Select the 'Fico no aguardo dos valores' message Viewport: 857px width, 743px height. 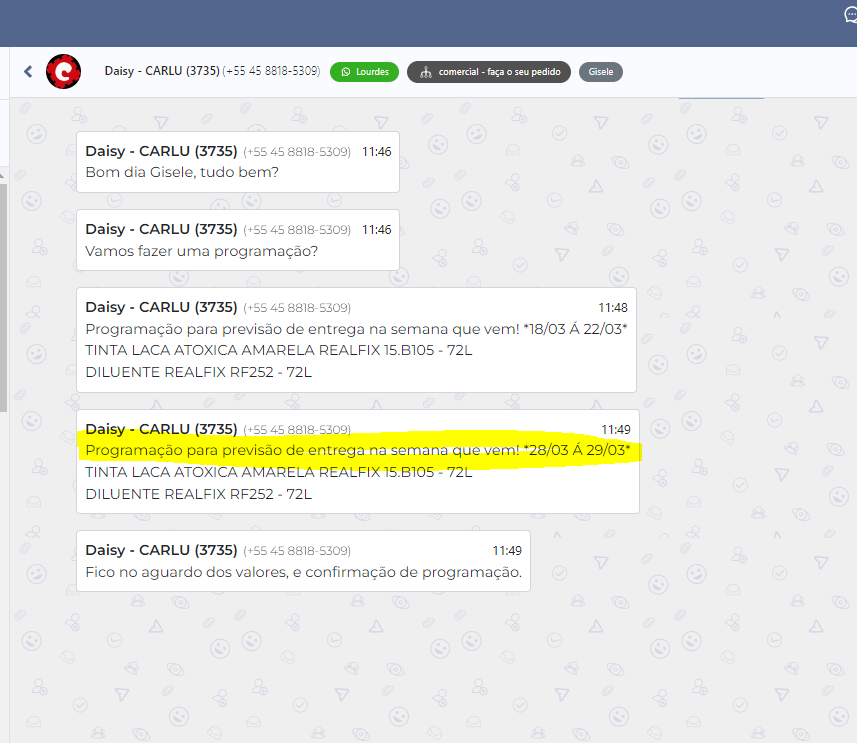coord(303,572)
